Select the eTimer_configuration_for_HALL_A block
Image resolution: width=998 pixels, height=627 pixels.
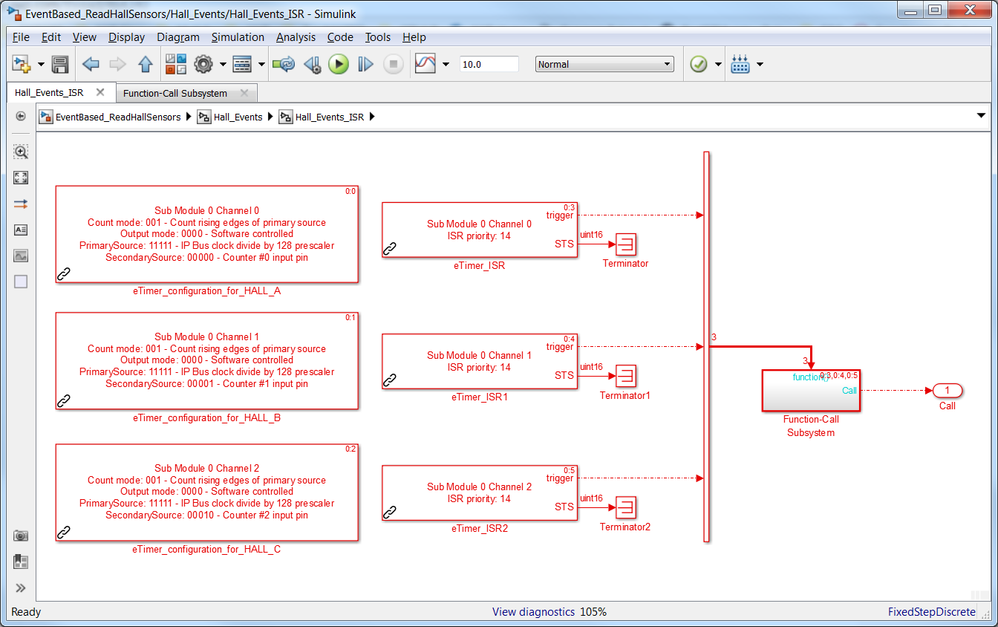pos(207,234)
